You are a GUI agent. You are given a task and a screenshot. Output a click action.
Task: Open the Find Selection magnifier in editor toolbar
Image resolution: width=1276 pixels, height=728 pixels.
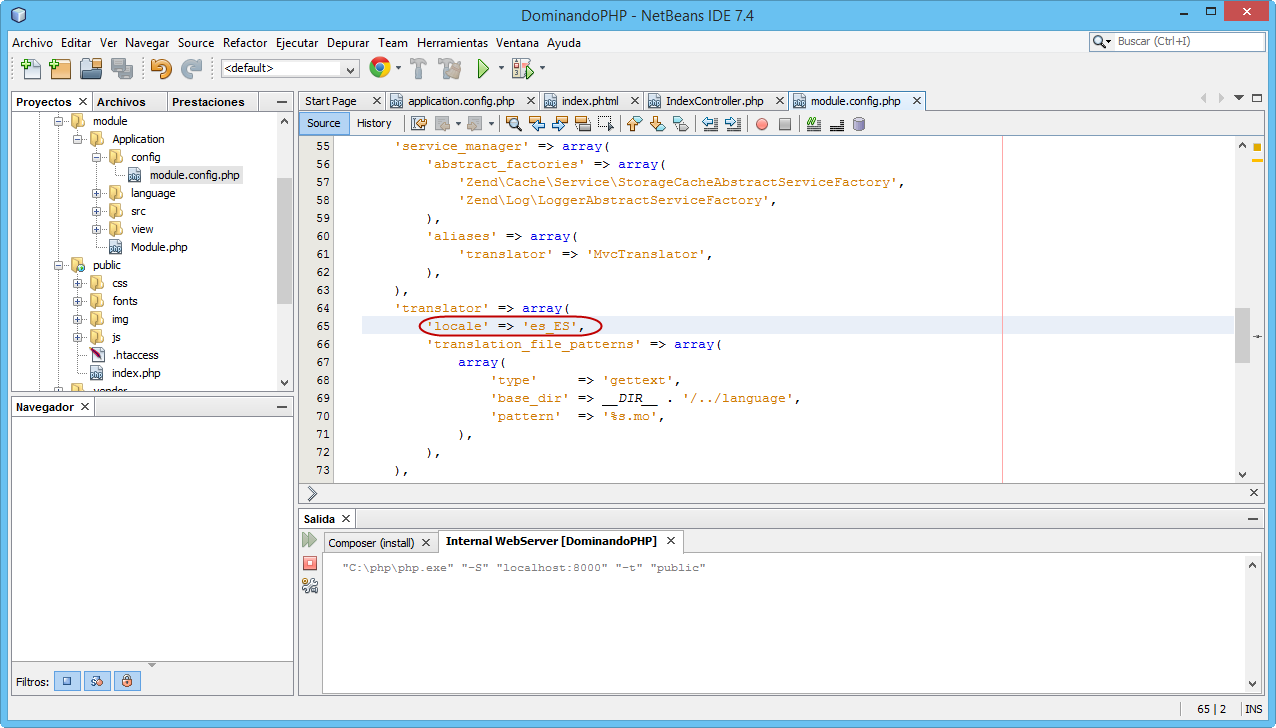514,124
